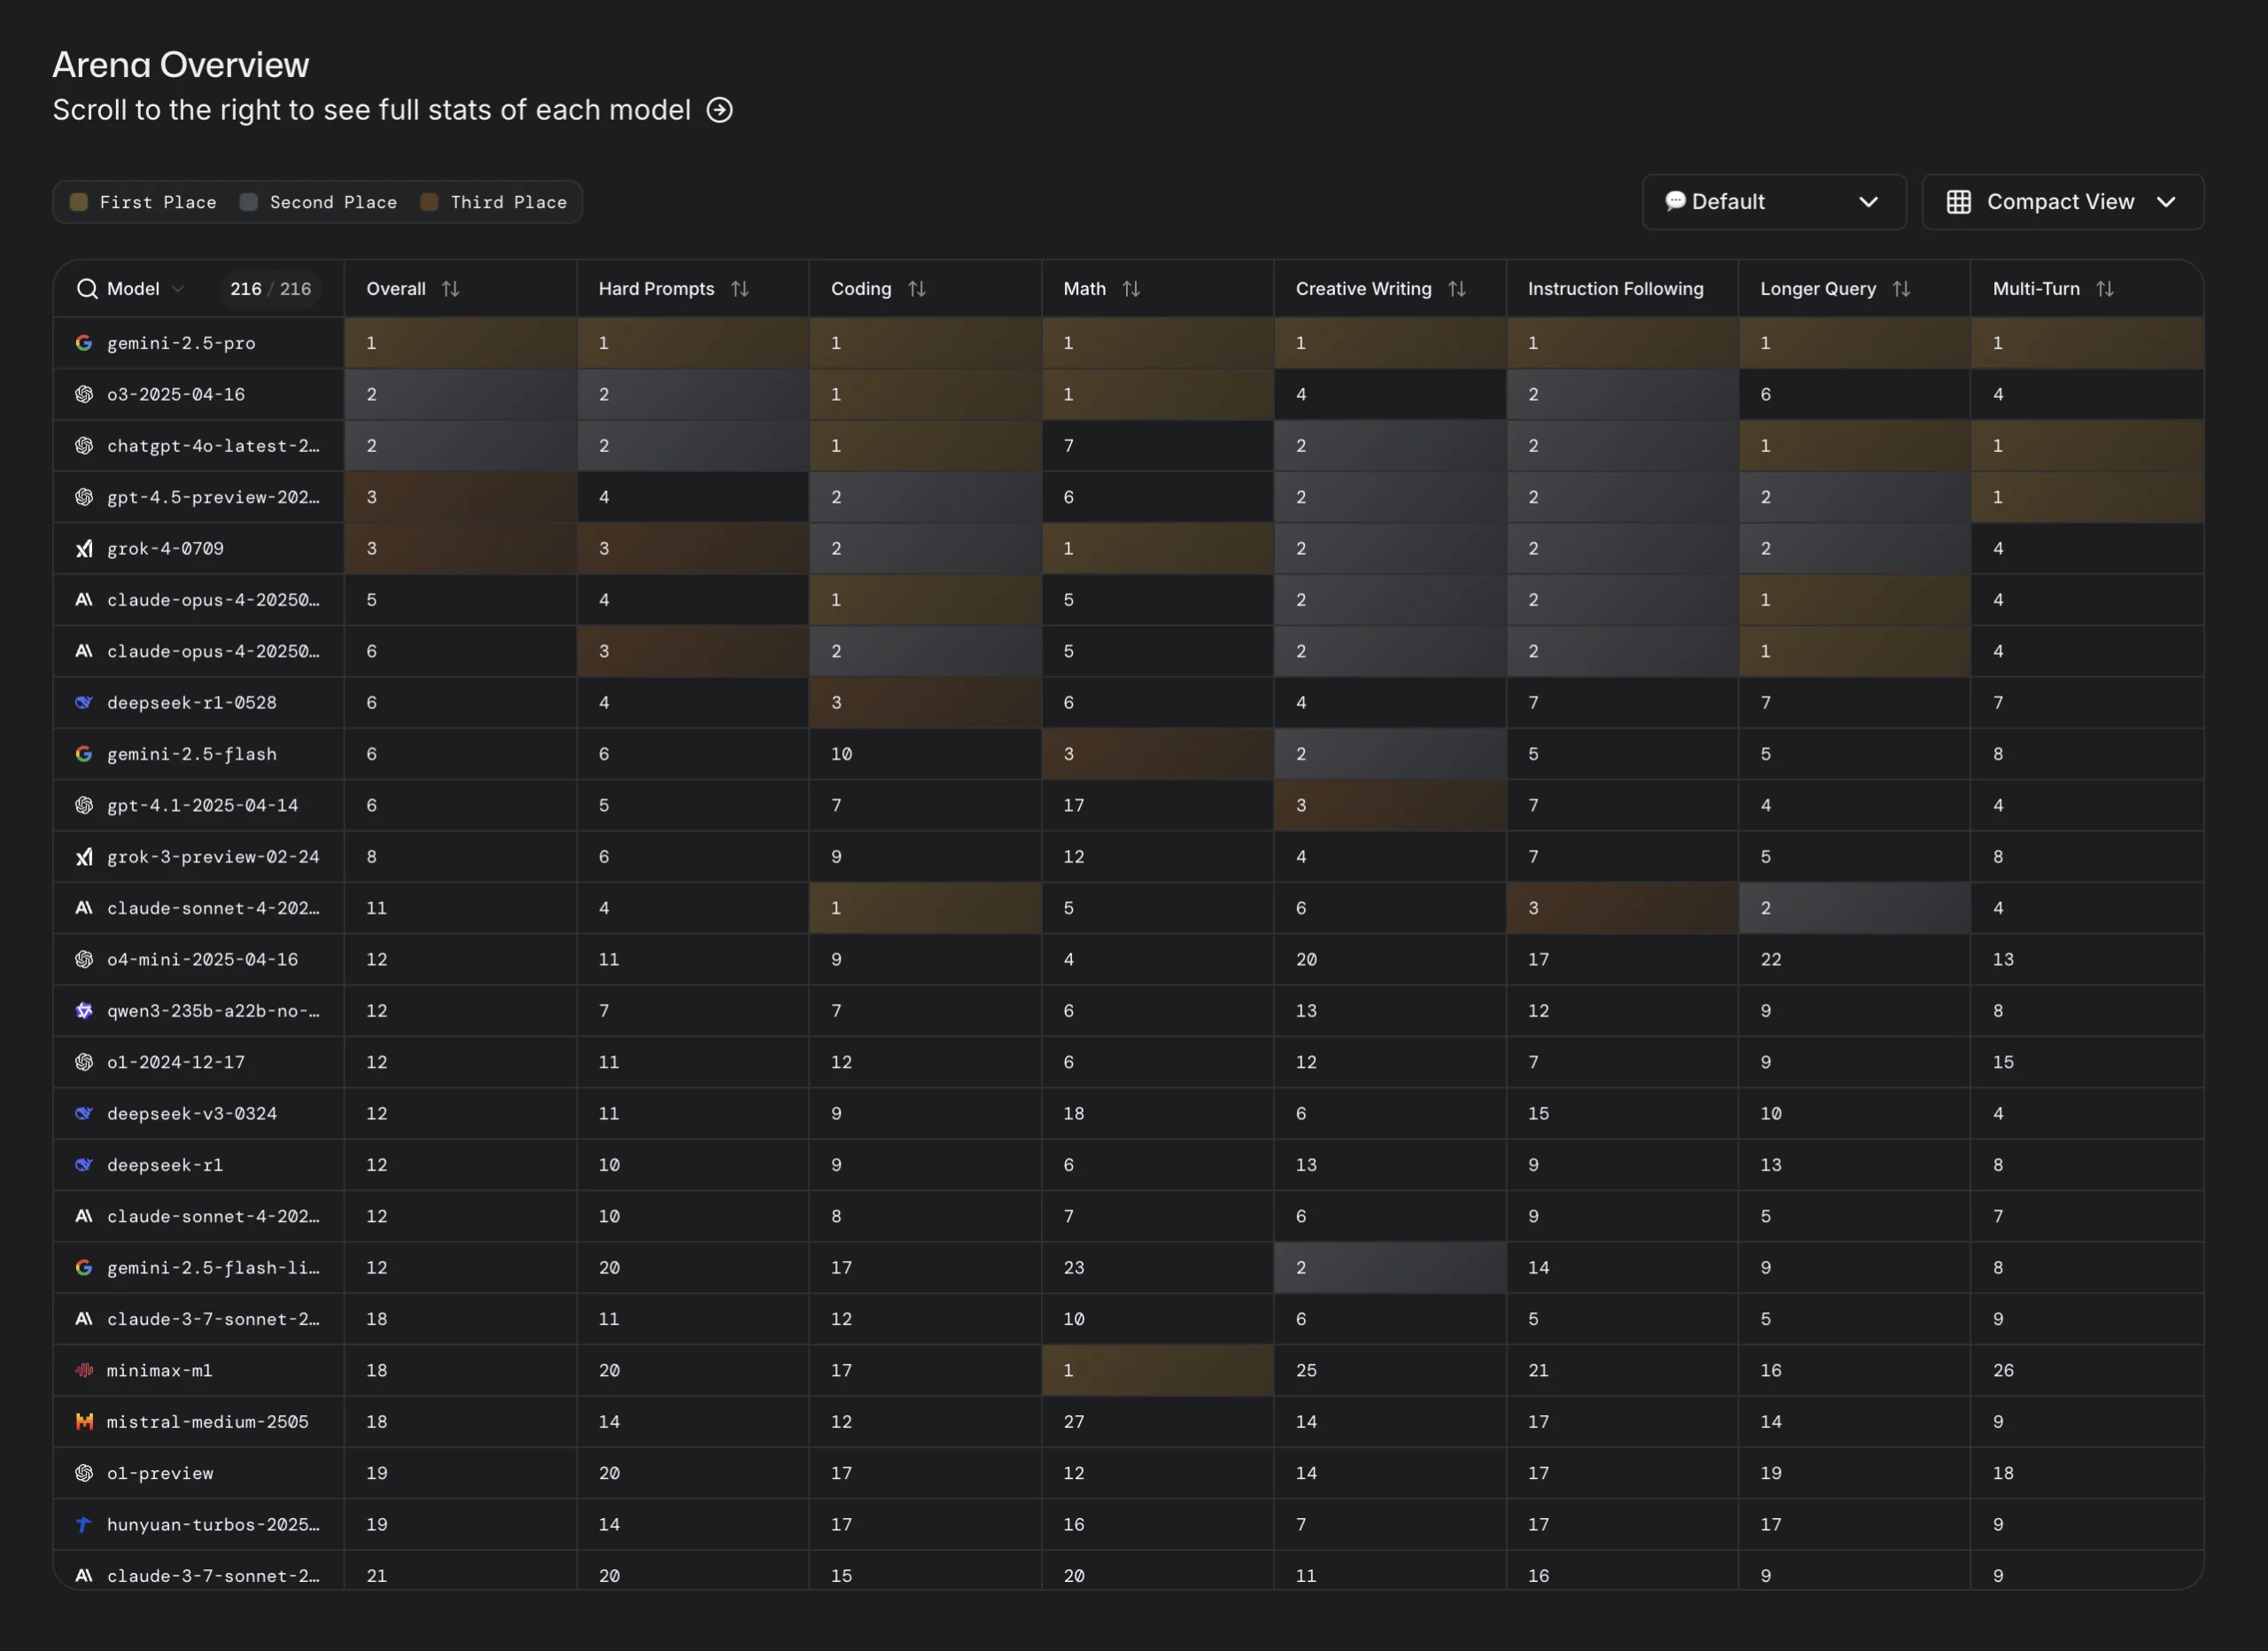
Task: Click Multi-Turn rank 26 for minimax-m1
Action: click(2087, 1370)
